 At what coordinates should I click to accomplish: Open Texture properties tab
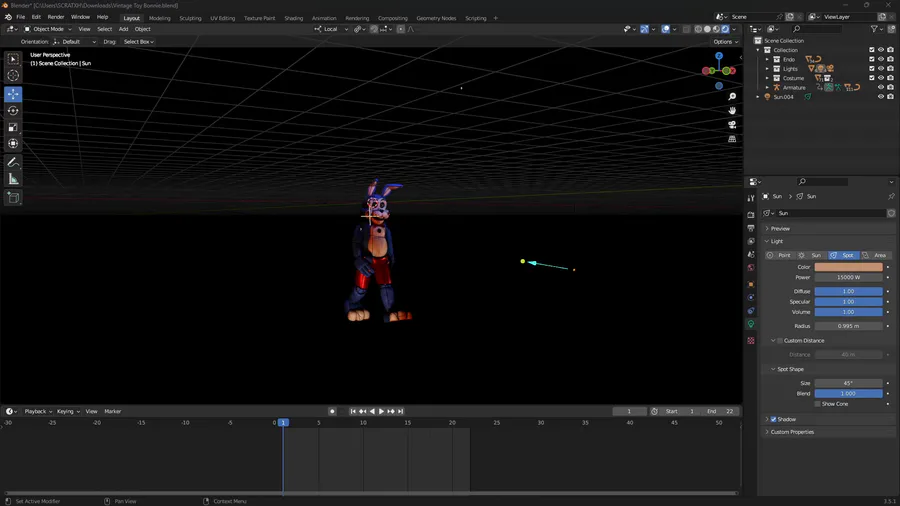coord(751,341)
